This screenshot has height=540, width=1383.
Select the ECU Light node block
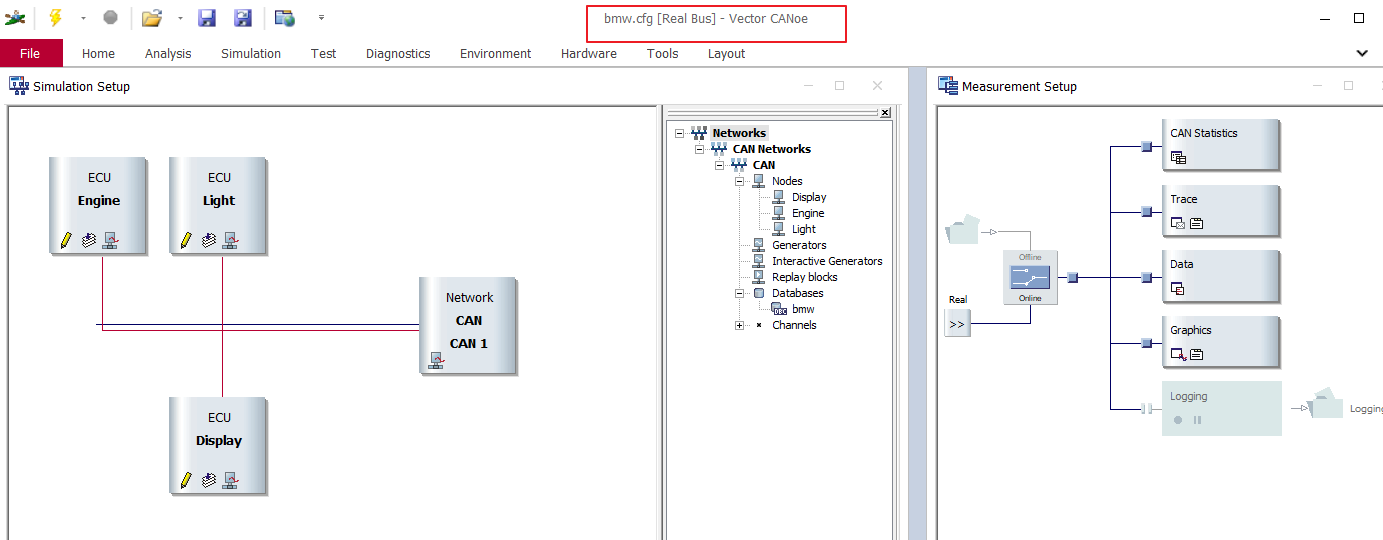point(219,205)
